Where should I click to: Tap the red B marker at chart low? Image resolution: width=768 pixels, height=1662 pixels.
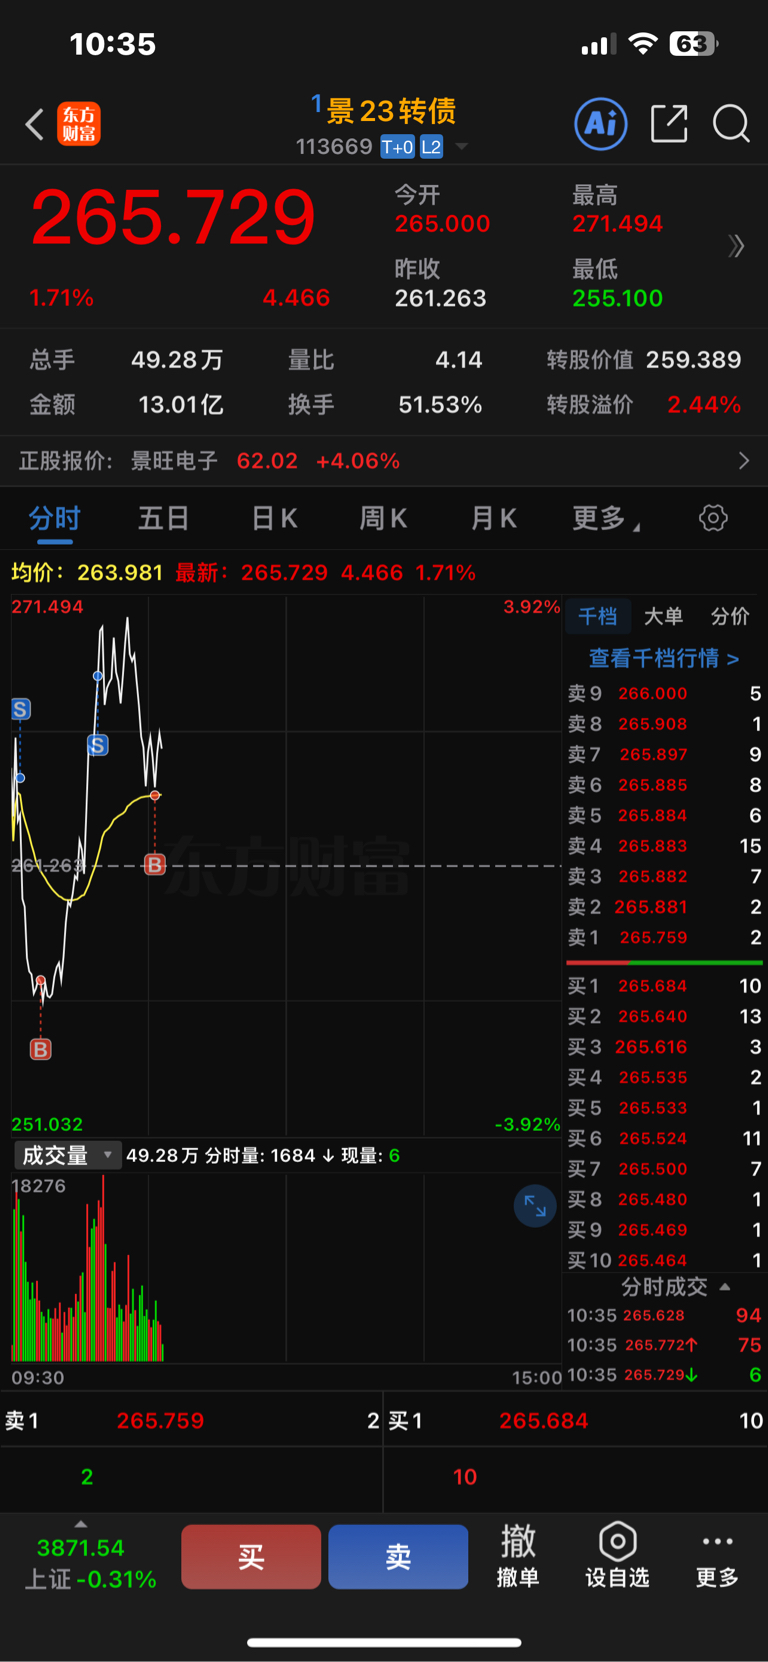pyautogui.click(x=40, y=1049)
